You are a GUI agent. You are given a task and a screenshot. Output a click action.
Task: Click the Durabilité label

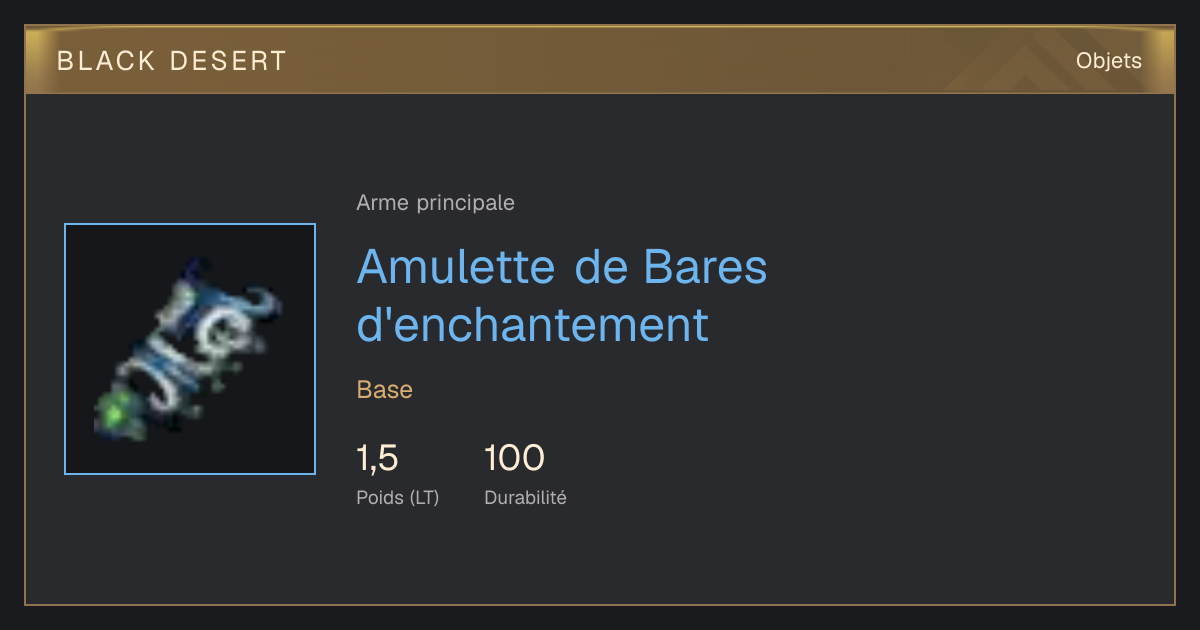(525, 497)
